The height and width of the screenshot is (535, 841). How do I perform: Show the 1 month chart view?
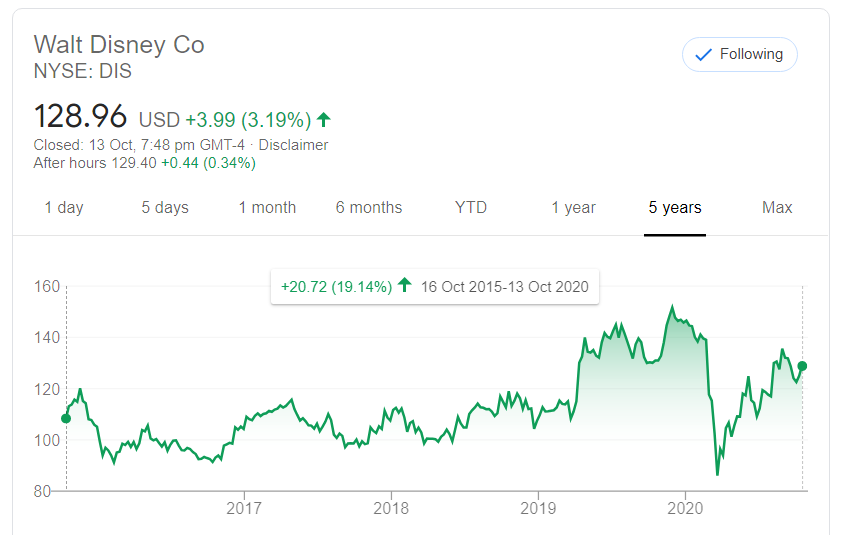pyautogui.click(x=267, y=208)
